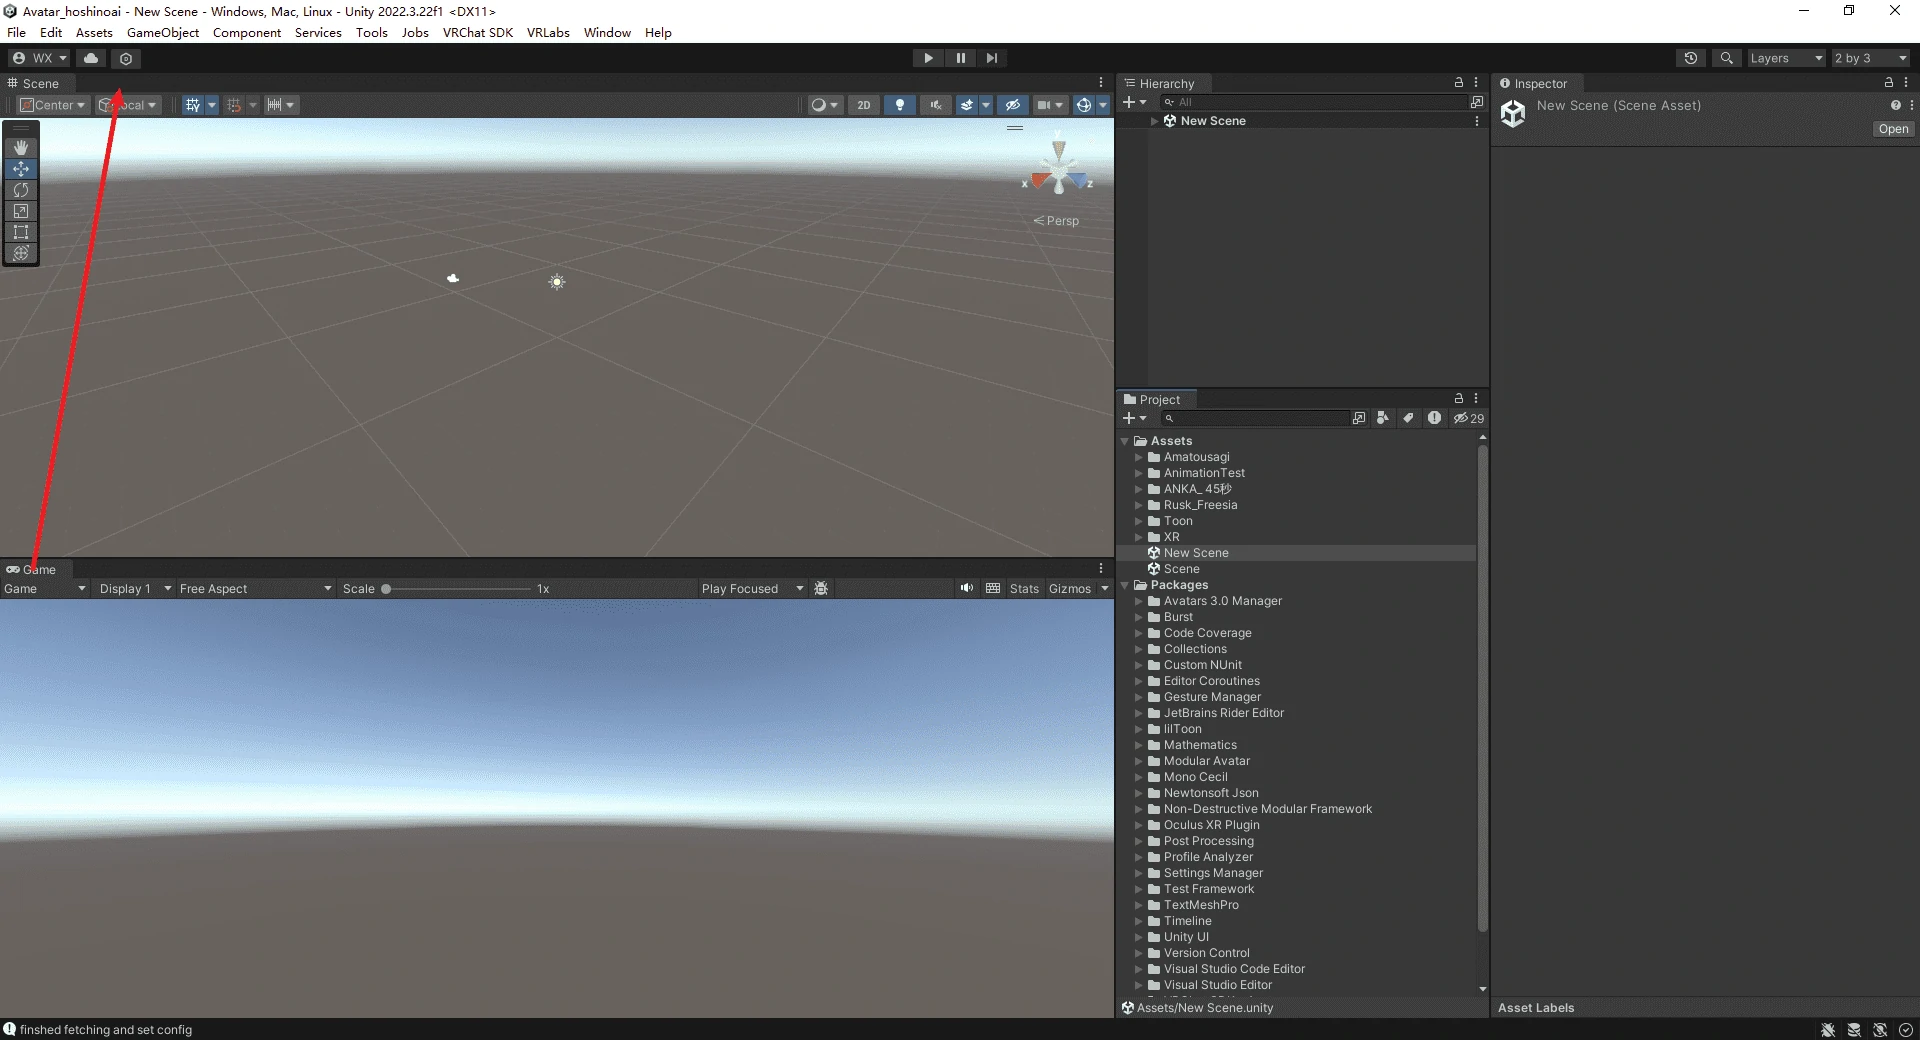This screenshot has height=1040, width=1920.
Task: Click the Play button
Action: click(928, 58)
